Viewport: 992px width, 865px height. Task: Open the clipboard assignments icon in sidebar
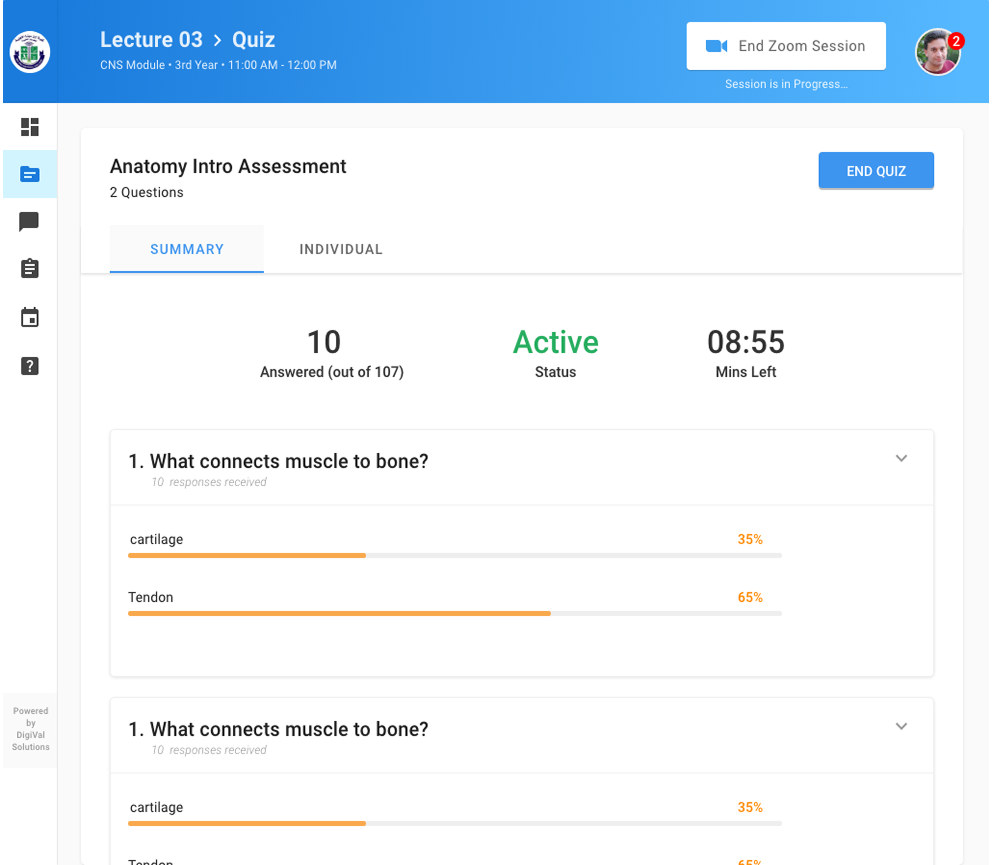tap(30, 268)
